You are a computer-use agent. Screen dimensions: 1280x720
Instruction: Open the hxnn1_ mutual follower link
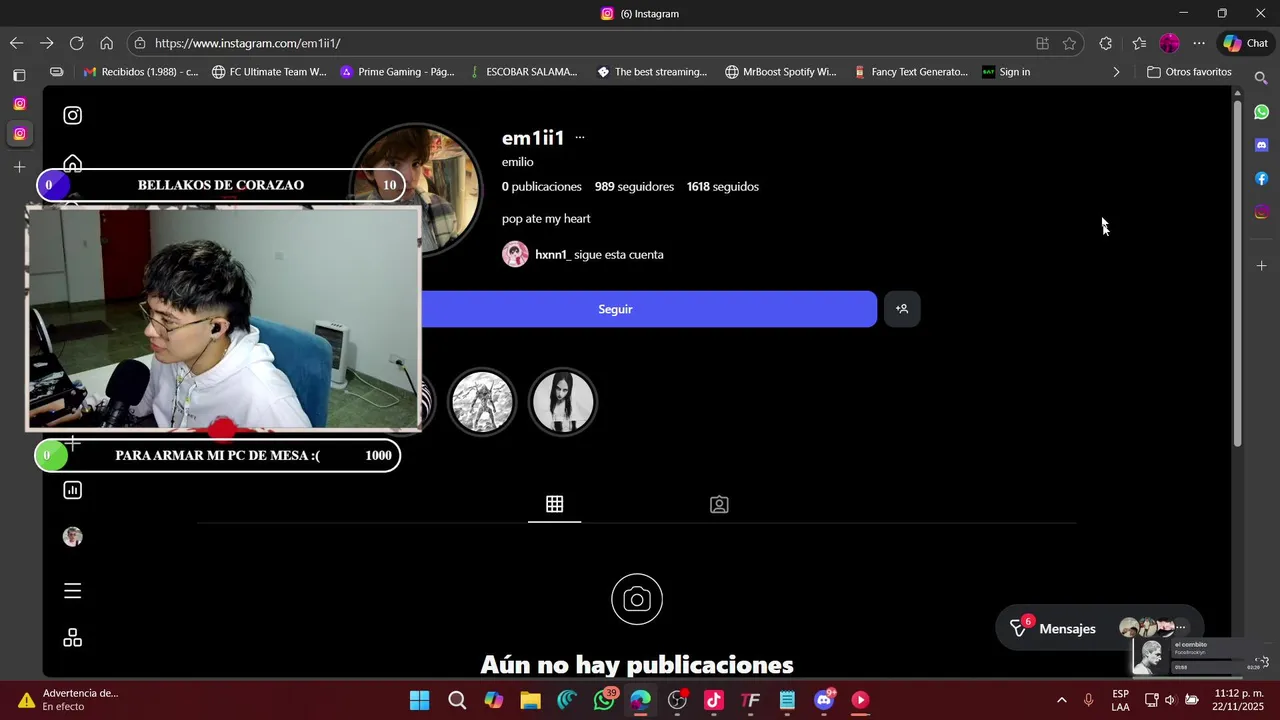click(552, 255)
